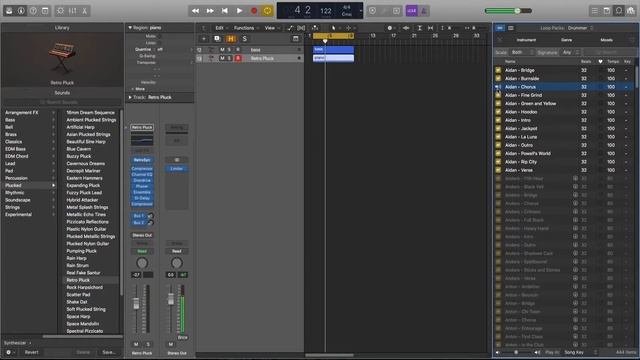Click the global Solo S button in track header
The height and width of the screenshot is (360, 640).
pos(244,39)
